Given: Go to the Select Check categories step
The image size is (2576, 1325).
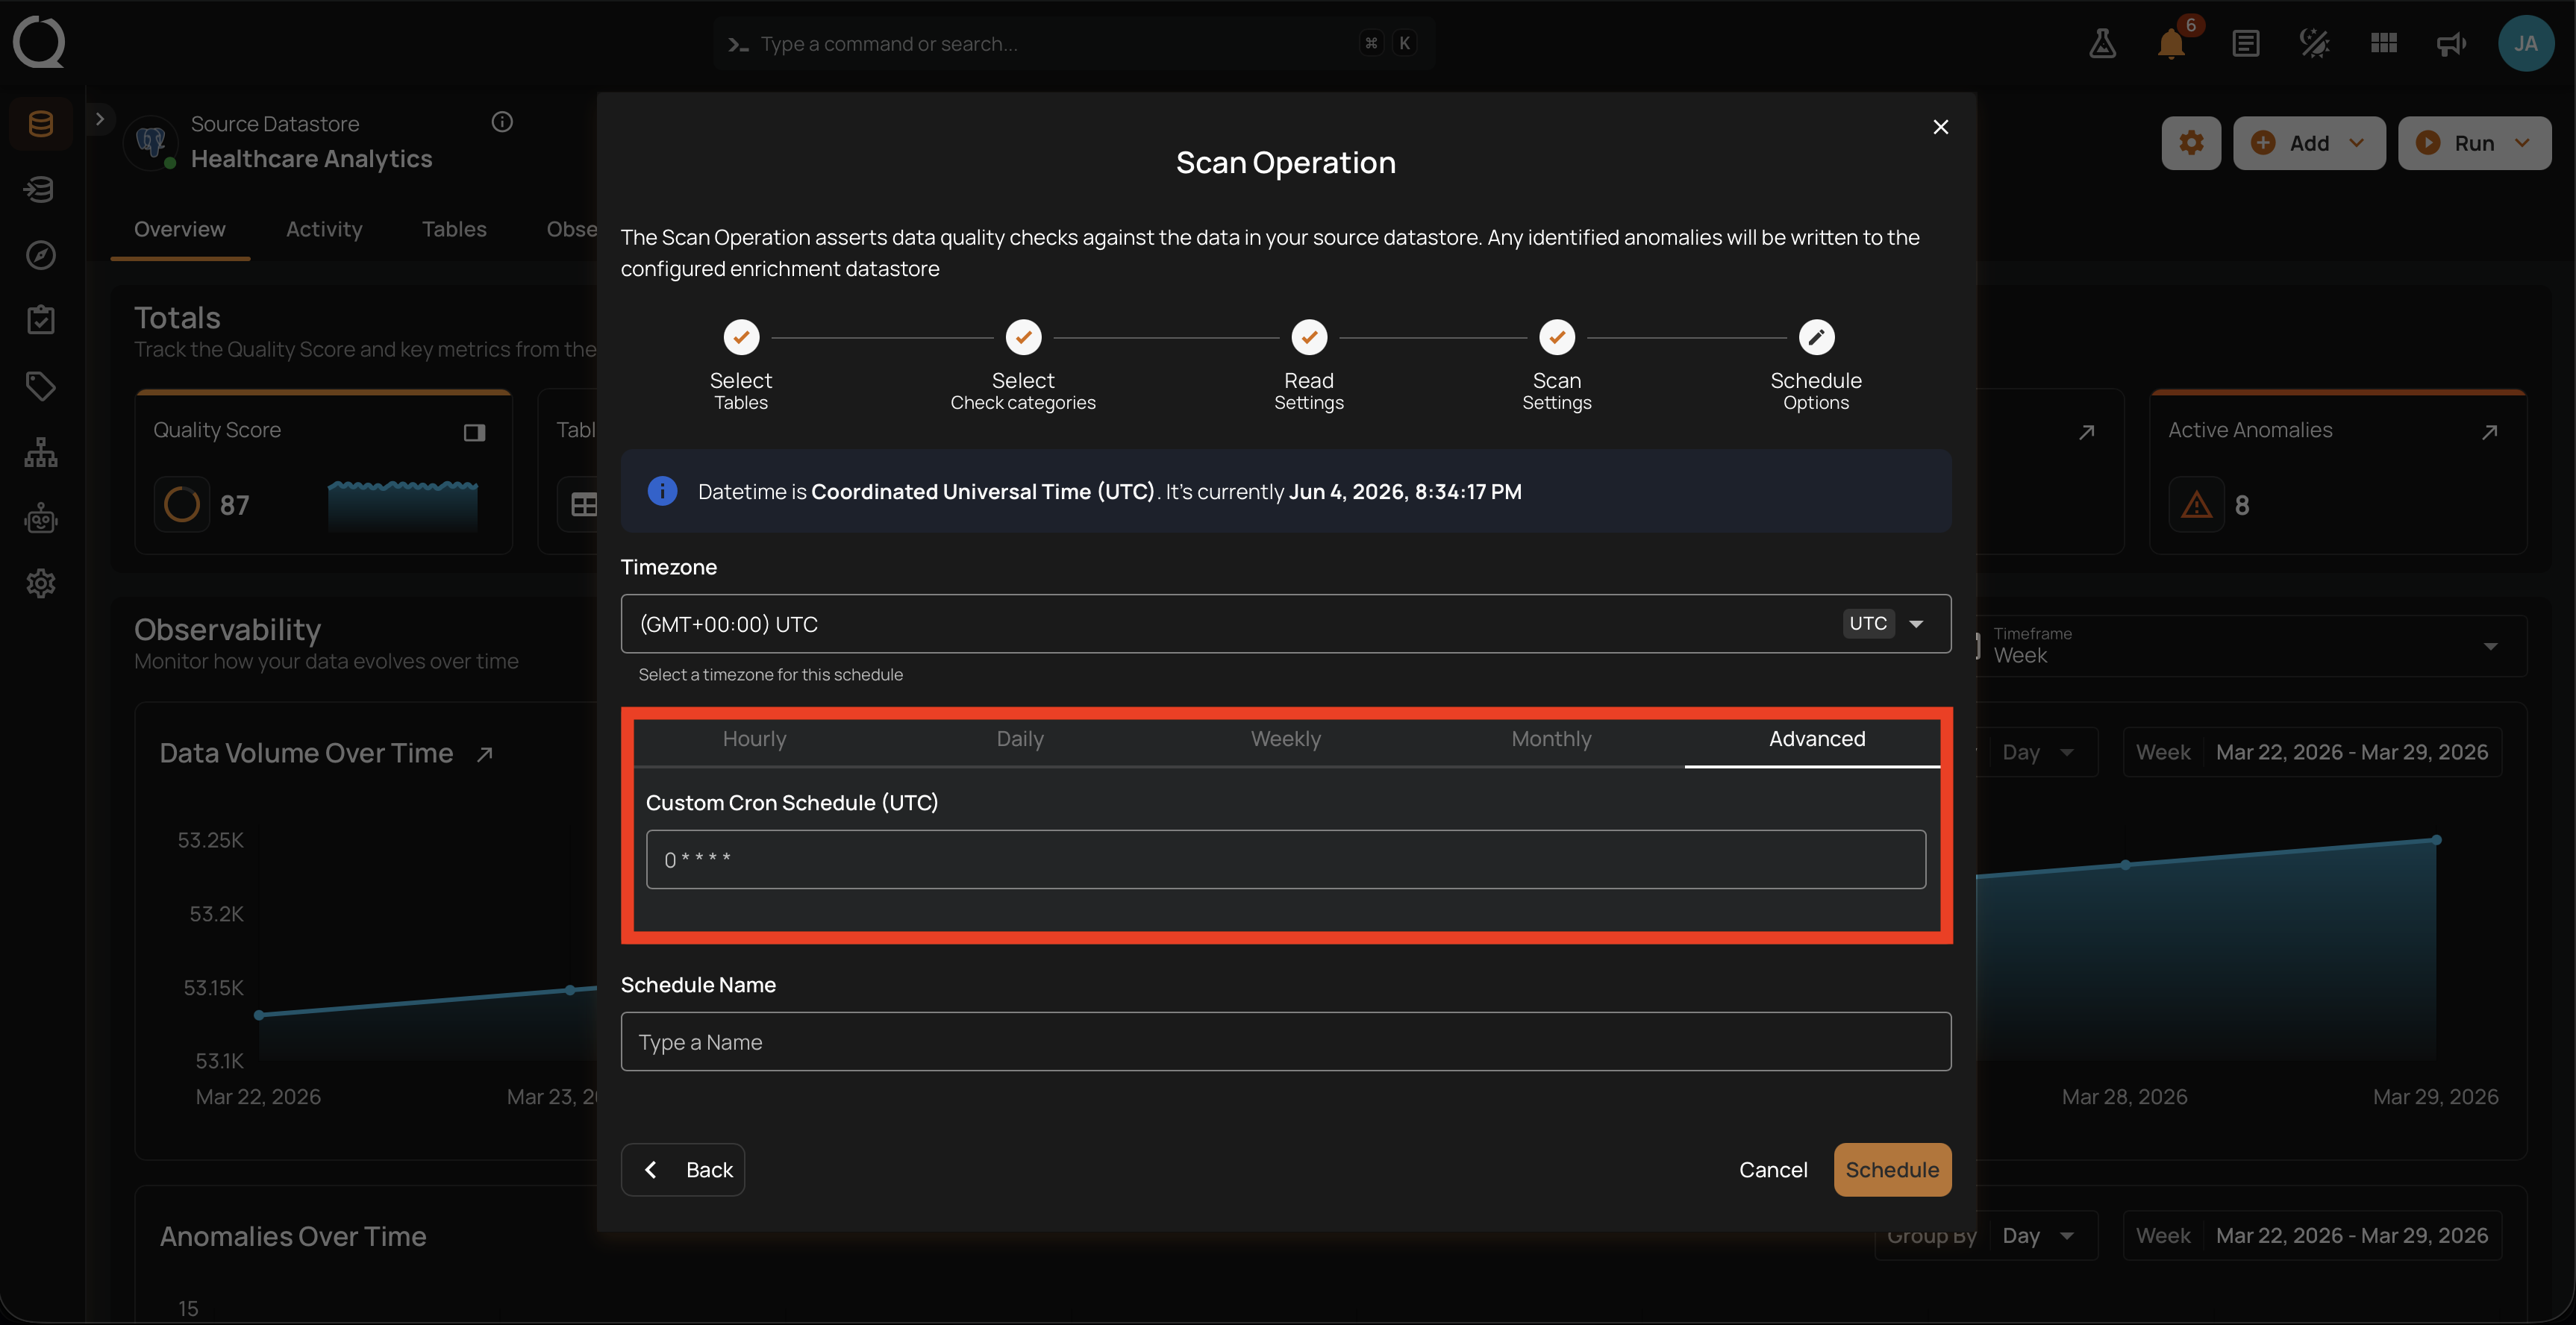Looking at the screenshot, I should (1023, 365).
